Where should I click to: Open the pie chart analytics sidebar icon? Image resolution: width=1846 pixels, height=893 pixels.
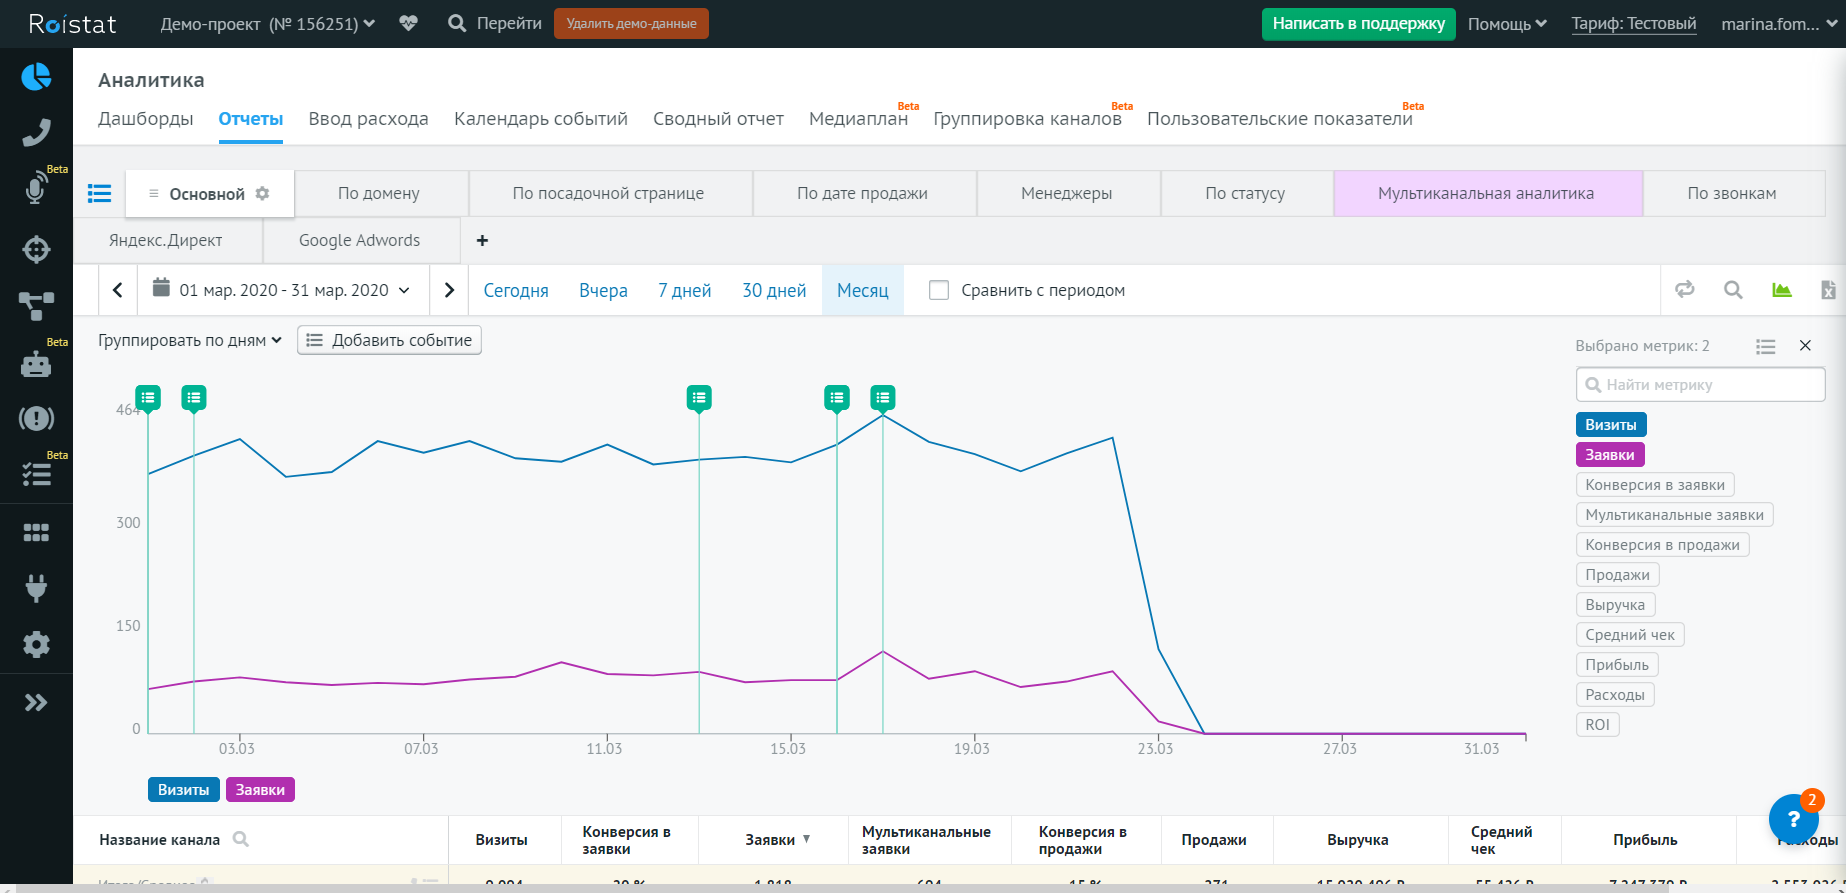click(36, 77)
